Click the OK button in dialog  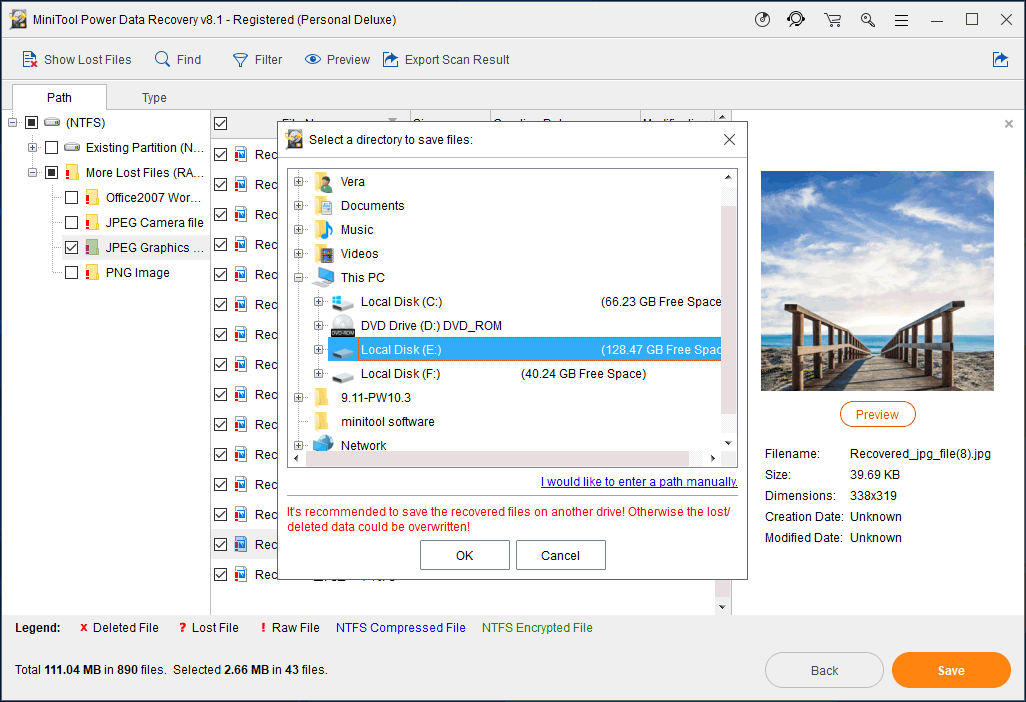pos(464,556)
